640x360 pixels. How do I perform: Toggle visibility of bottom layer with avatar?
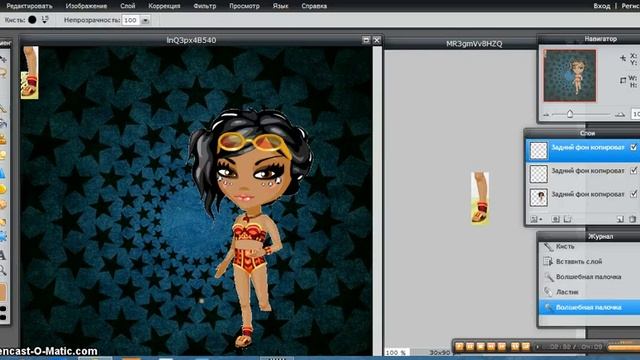coord(633,194)
